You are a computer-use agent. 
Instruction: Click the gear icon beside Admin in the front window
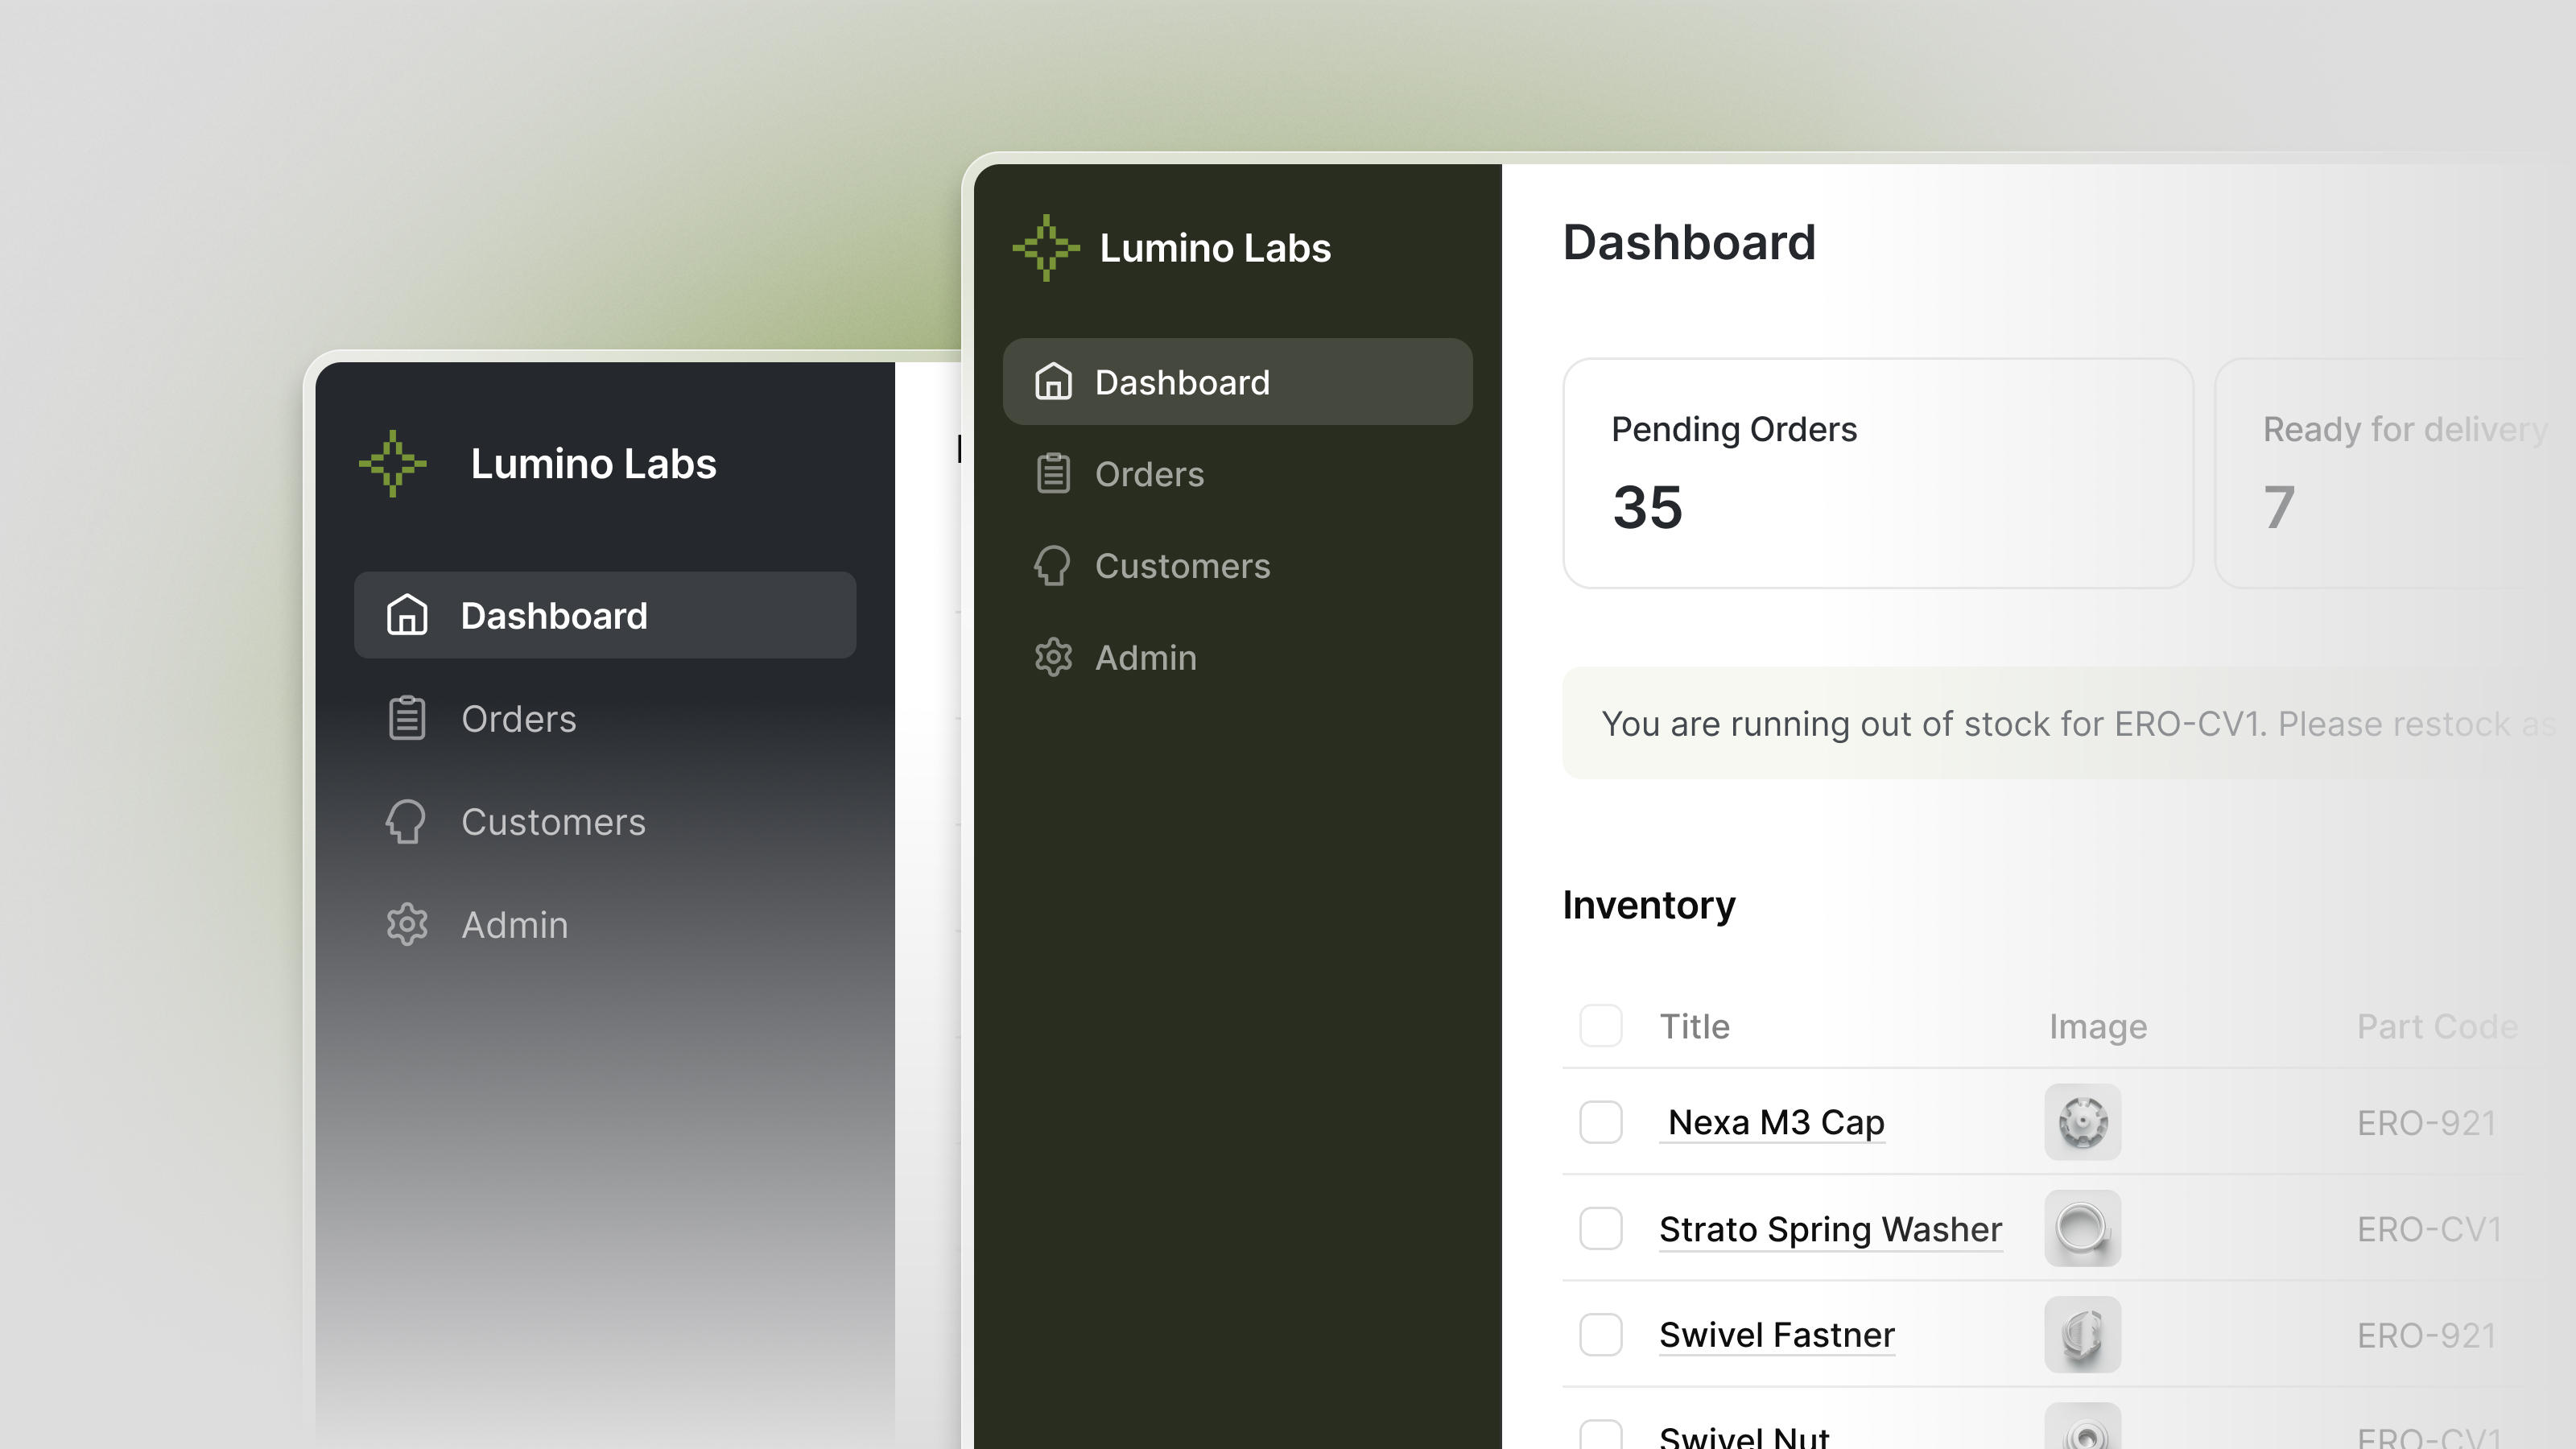coord(1053,657)
